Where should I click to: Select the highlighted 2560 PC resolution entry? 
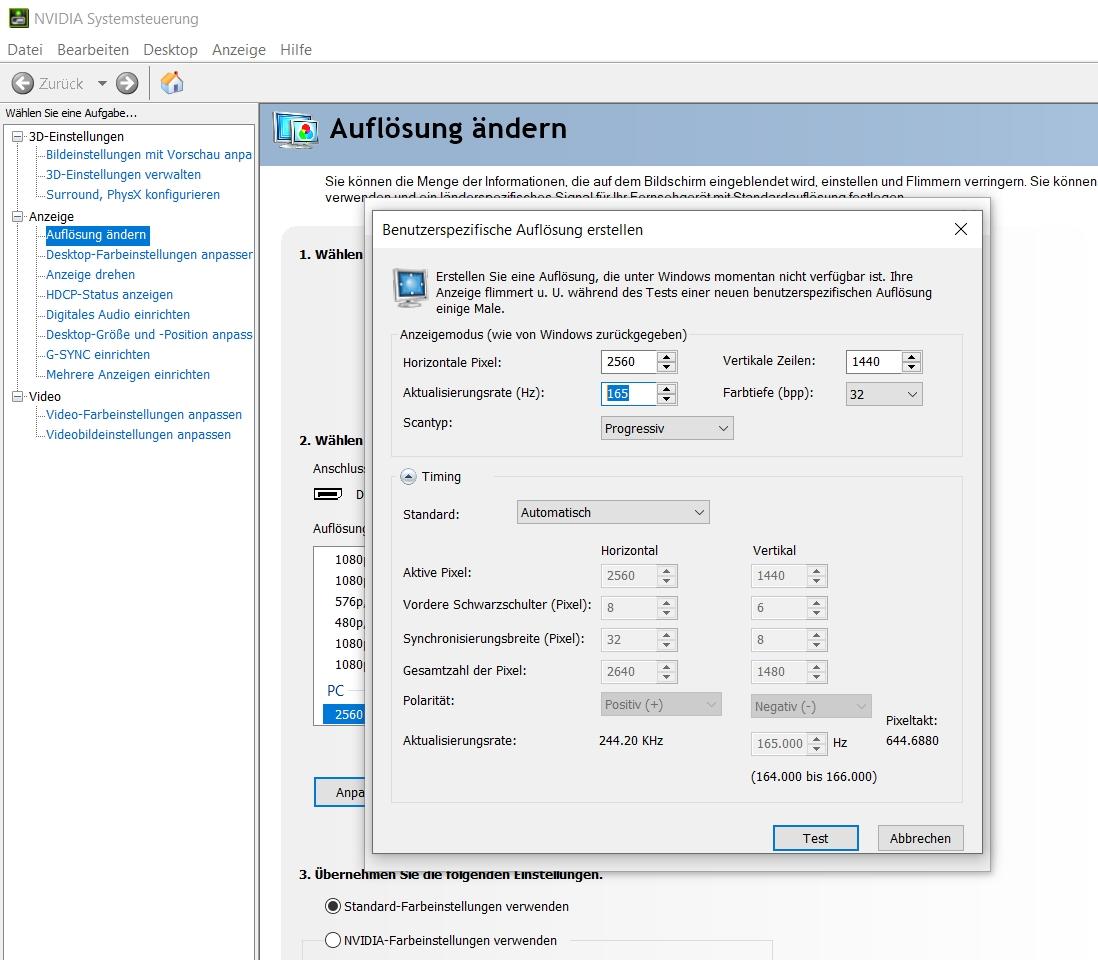pos(344,714)
